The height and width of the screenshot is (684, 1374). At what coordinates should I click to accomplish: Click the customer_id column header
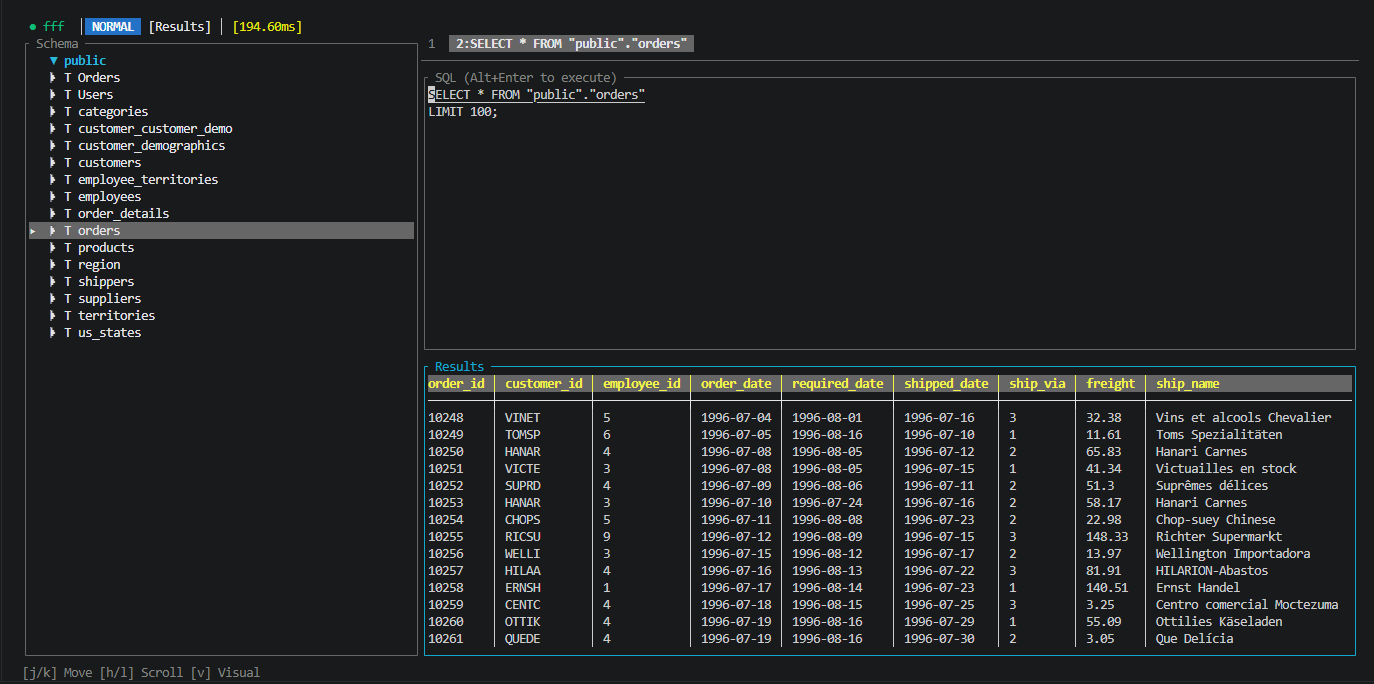coord(543,384)
